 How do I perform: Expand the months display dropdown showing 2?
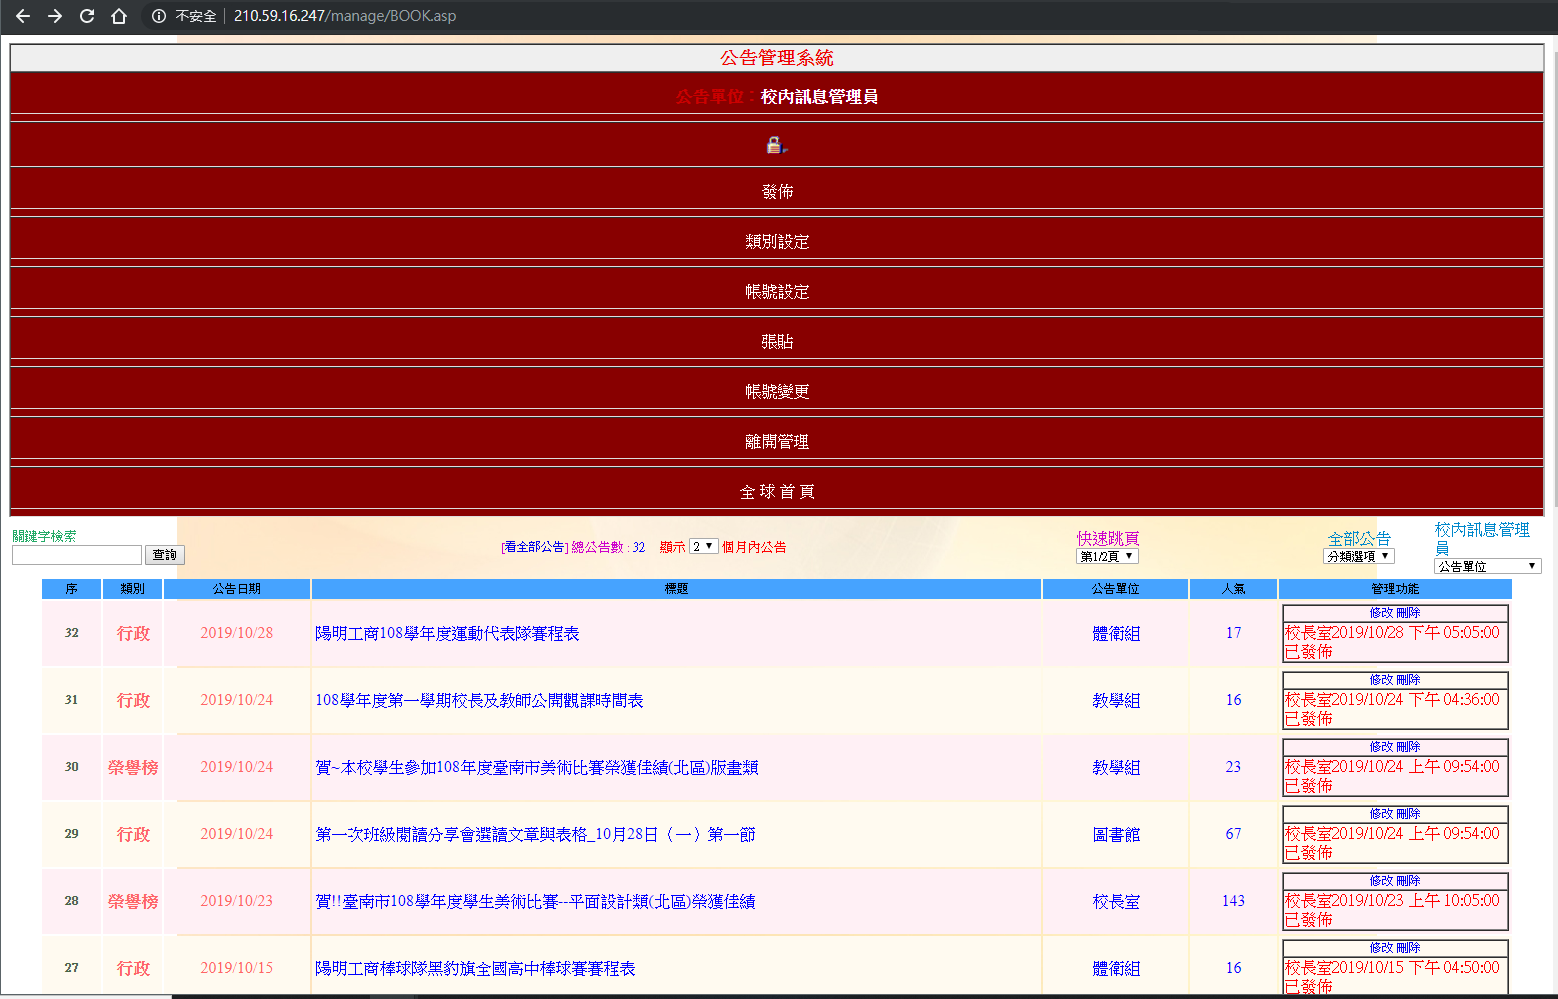click(x=703, y=547)
